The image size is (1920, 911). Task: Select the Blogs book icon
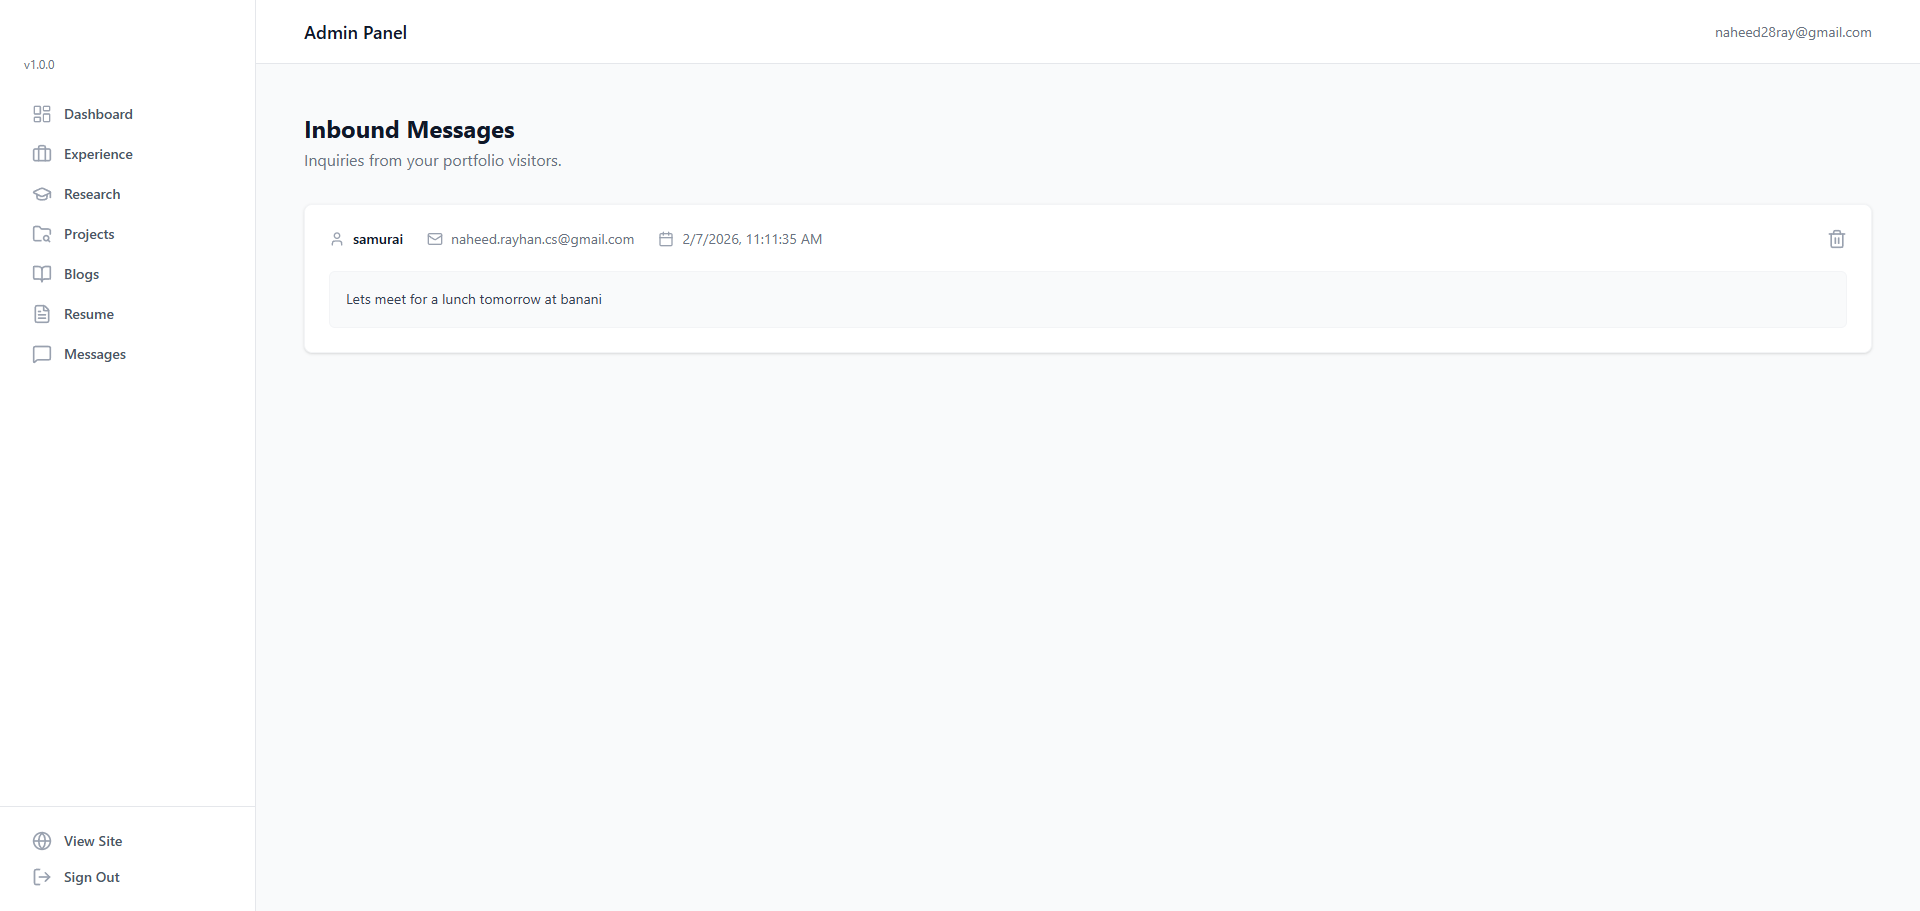coord(41,274)
